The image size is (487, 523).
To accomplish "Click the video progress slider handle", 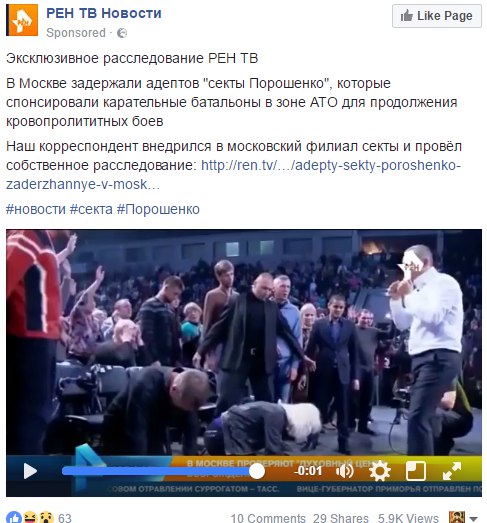I will point(257,471).
